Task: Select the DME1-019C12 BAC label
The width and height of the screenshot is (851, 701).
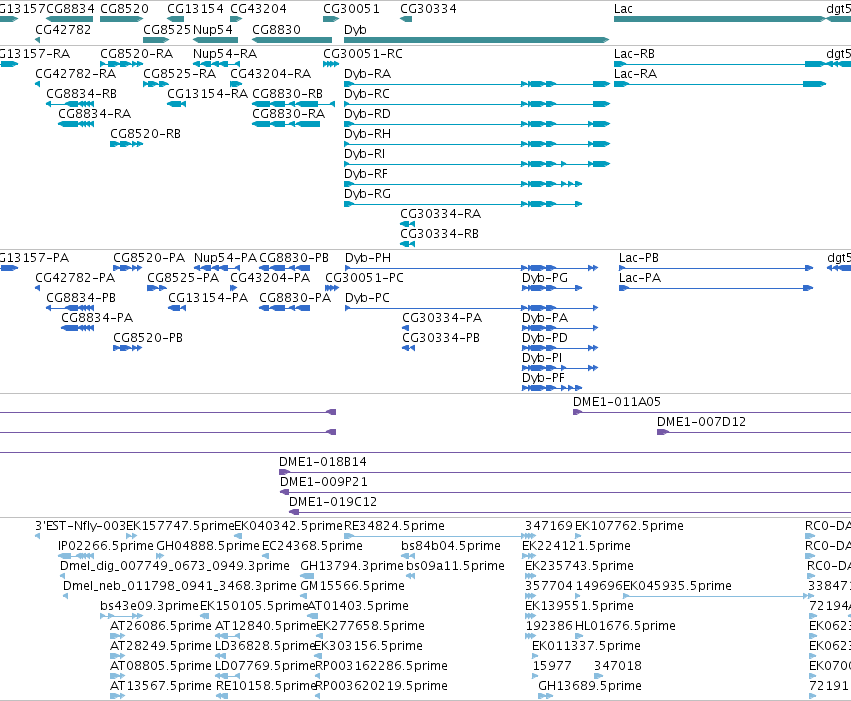Action: click(x=333, y=502)
